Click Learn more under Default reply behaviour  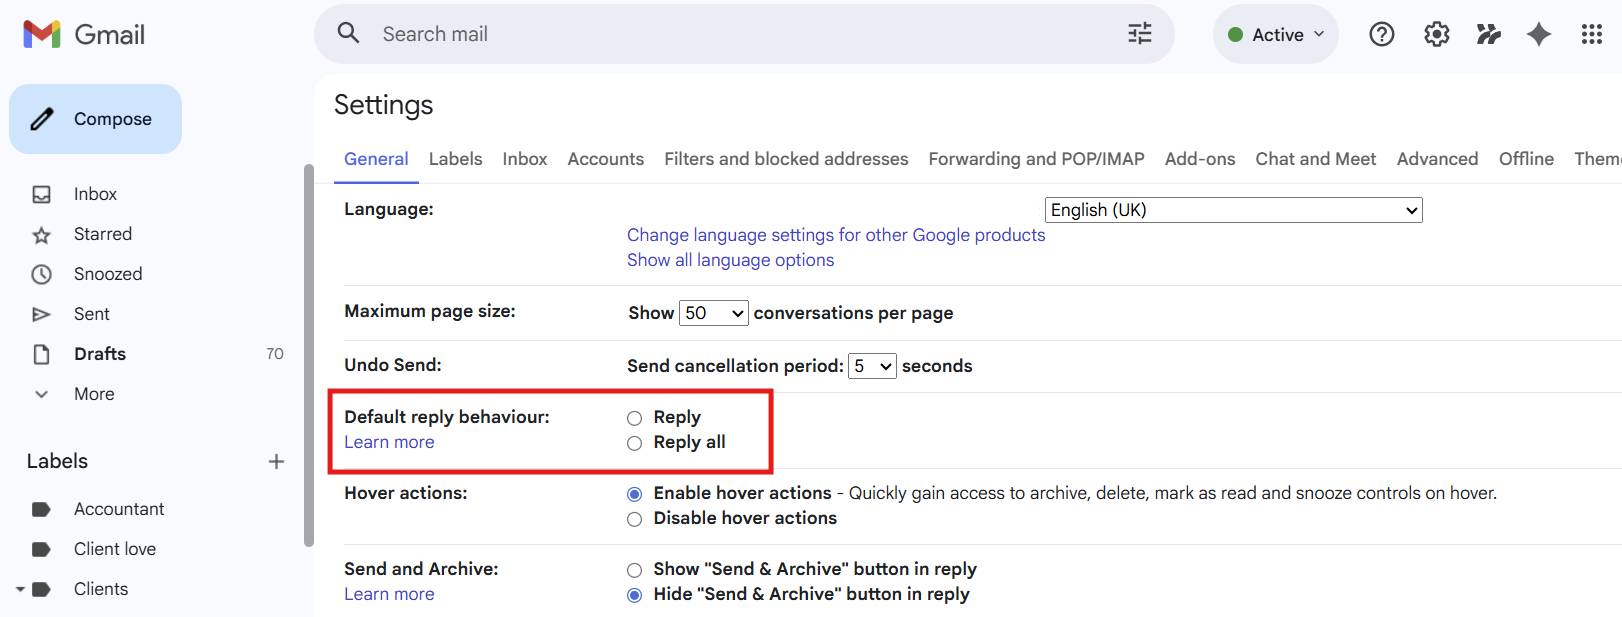(x=389, y=442)
